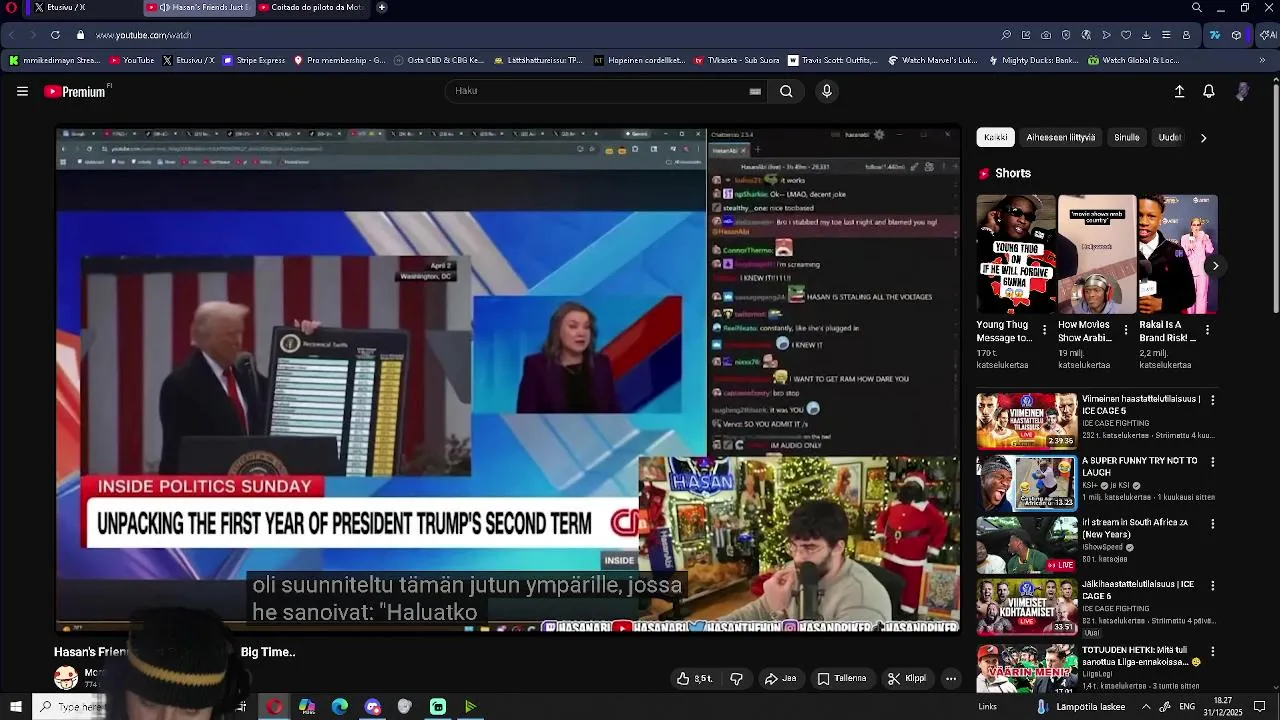Open the Discord taskbar icon
1280x720 pixels.
tap(373, 706)
